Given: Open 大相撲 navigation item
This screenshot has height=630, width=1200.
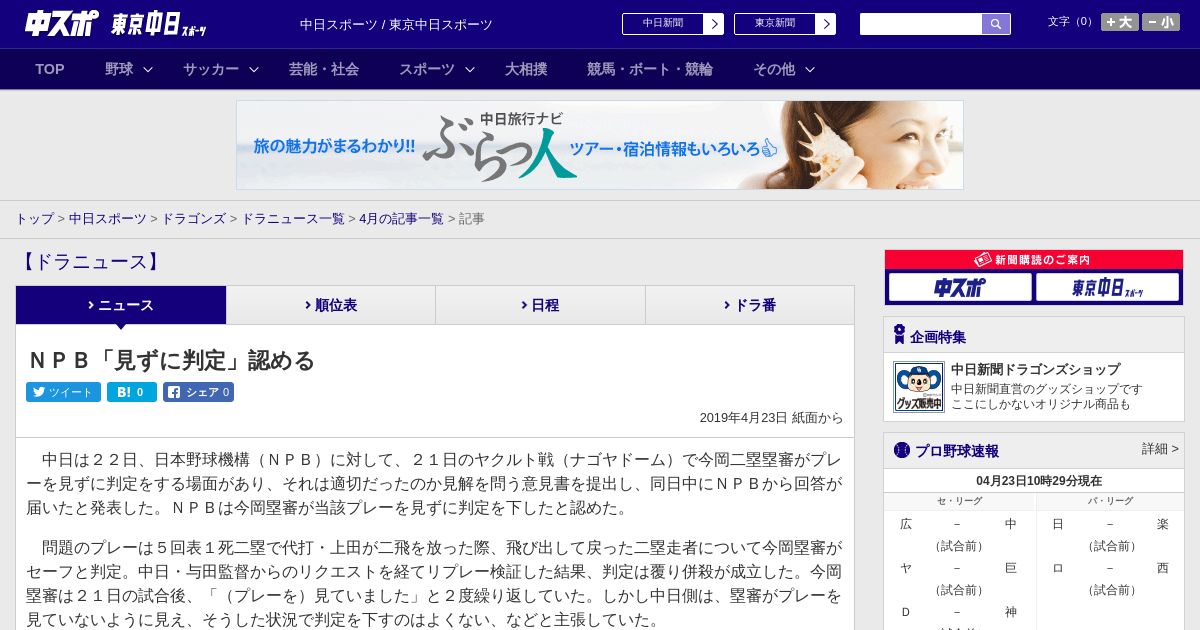Looking at the screenshot, I should 526,69.
